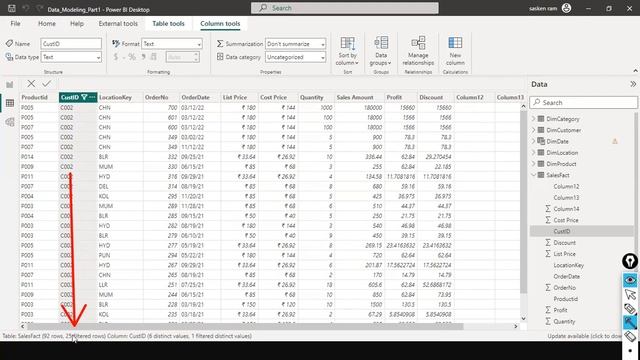The width and height of the screenshot is (640, 360).
Task: Expand the DimCategory table
Action: point(533,119)
